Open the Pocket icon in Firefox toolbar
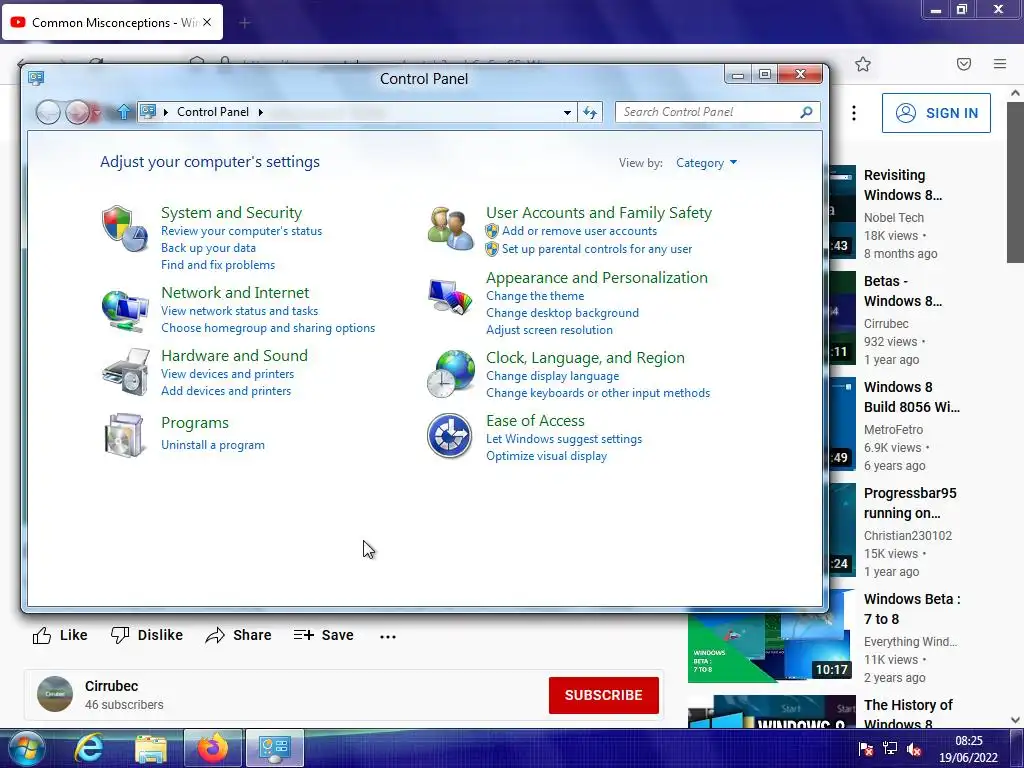Image resolution: width=1024 pixels, height=768 pixels. 964,64
